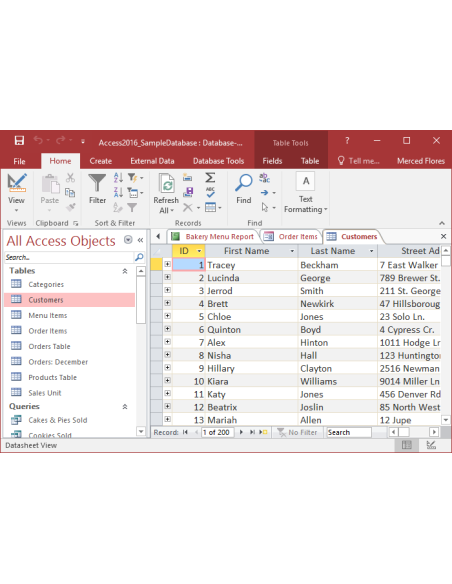452x584 pixels.
Task: Click the search magnifier in navigation pane
Action: (139, 257)
